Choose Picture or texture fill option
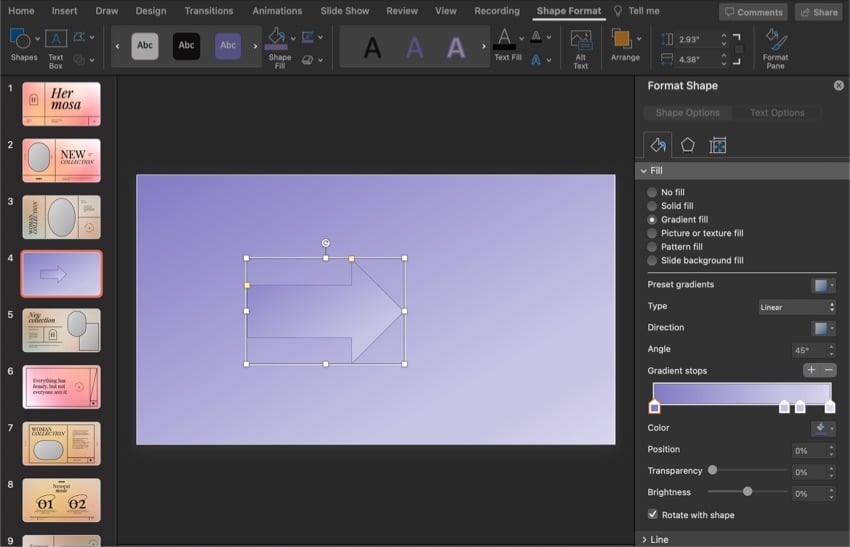Image resolution: width=850 pixels, height=547 pixels. pyautogui.click(x=652, y=233)
